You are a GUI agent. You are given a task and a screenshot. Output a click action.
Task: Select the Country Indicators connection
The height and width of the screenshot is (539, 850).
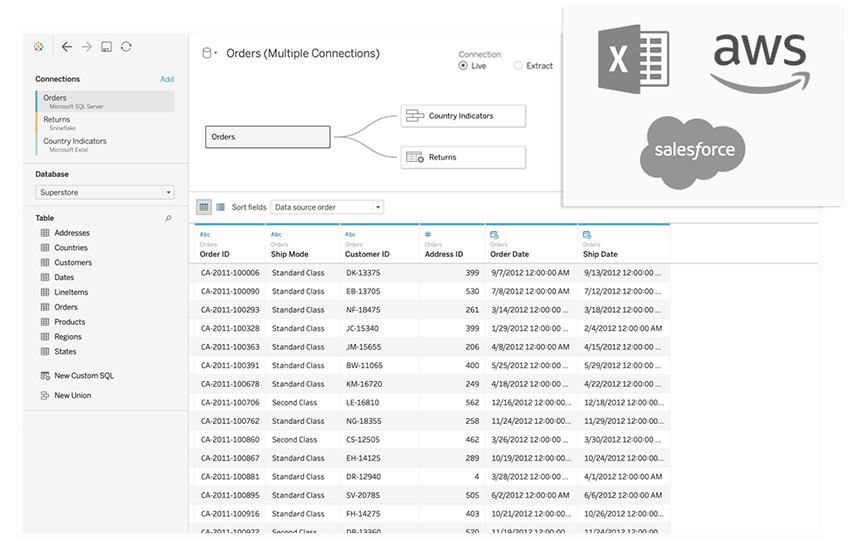[x=75, y=144]
